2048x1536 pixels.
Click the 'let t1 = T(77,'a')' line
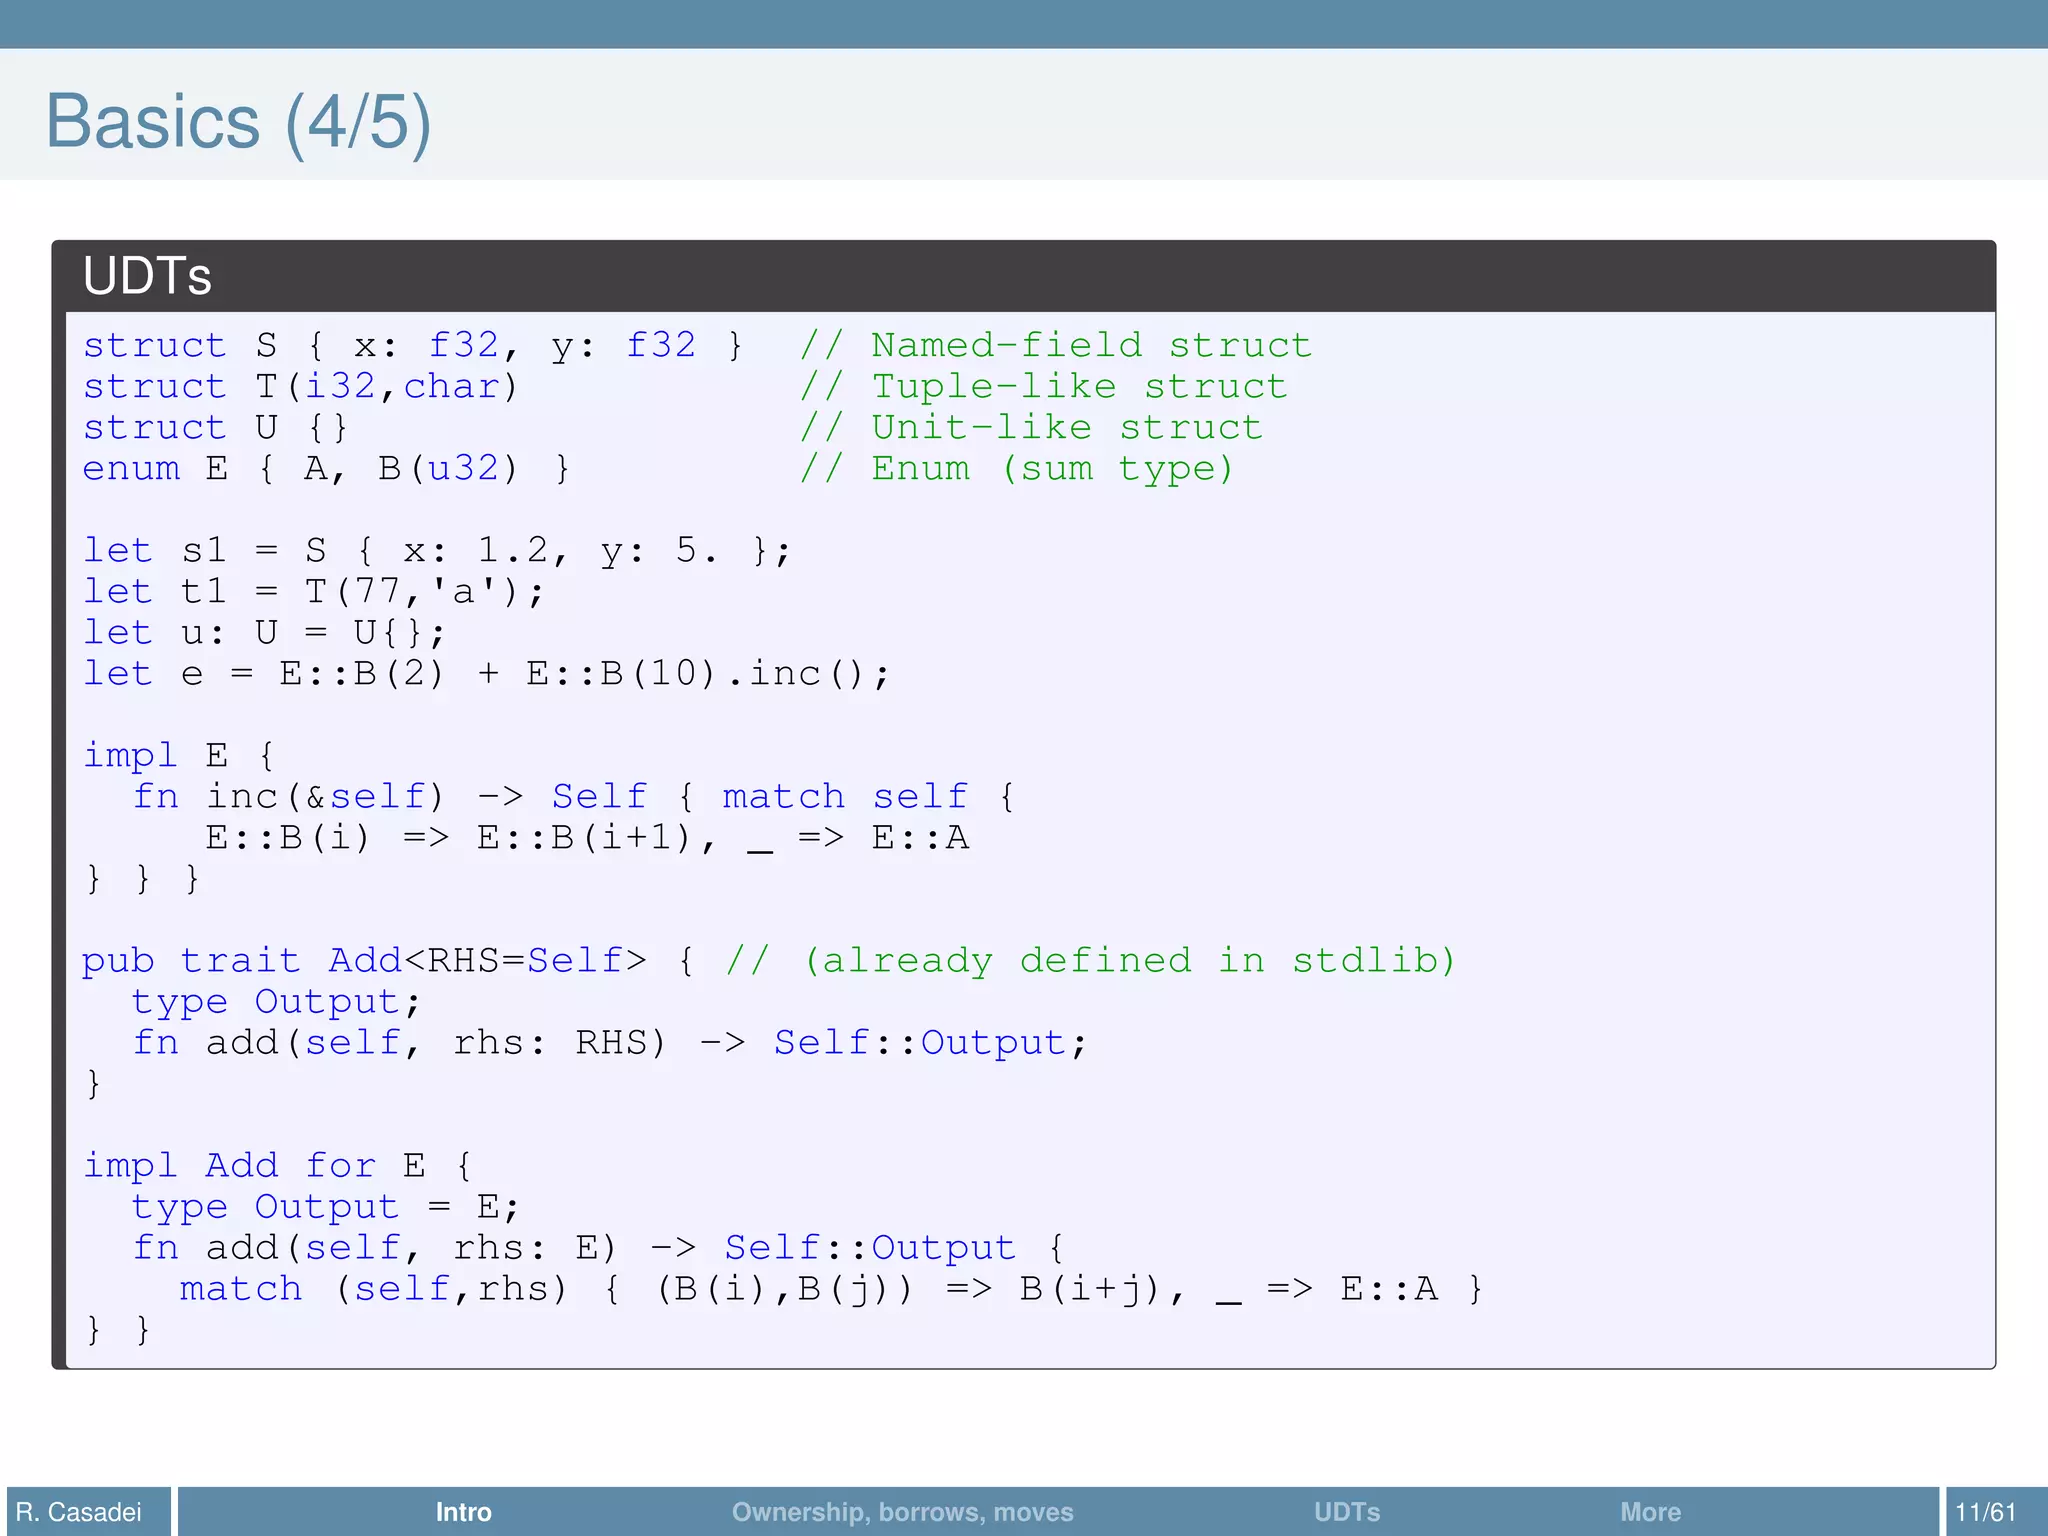click(x=313, y=592)
